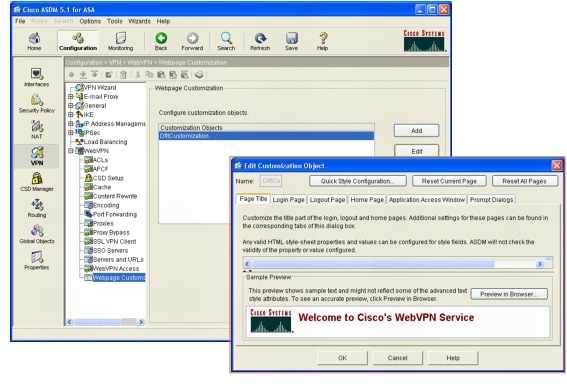The image size is (567, 384).
Task: Refresh the ASDM configuration
Action: click(x=260, y=41)
